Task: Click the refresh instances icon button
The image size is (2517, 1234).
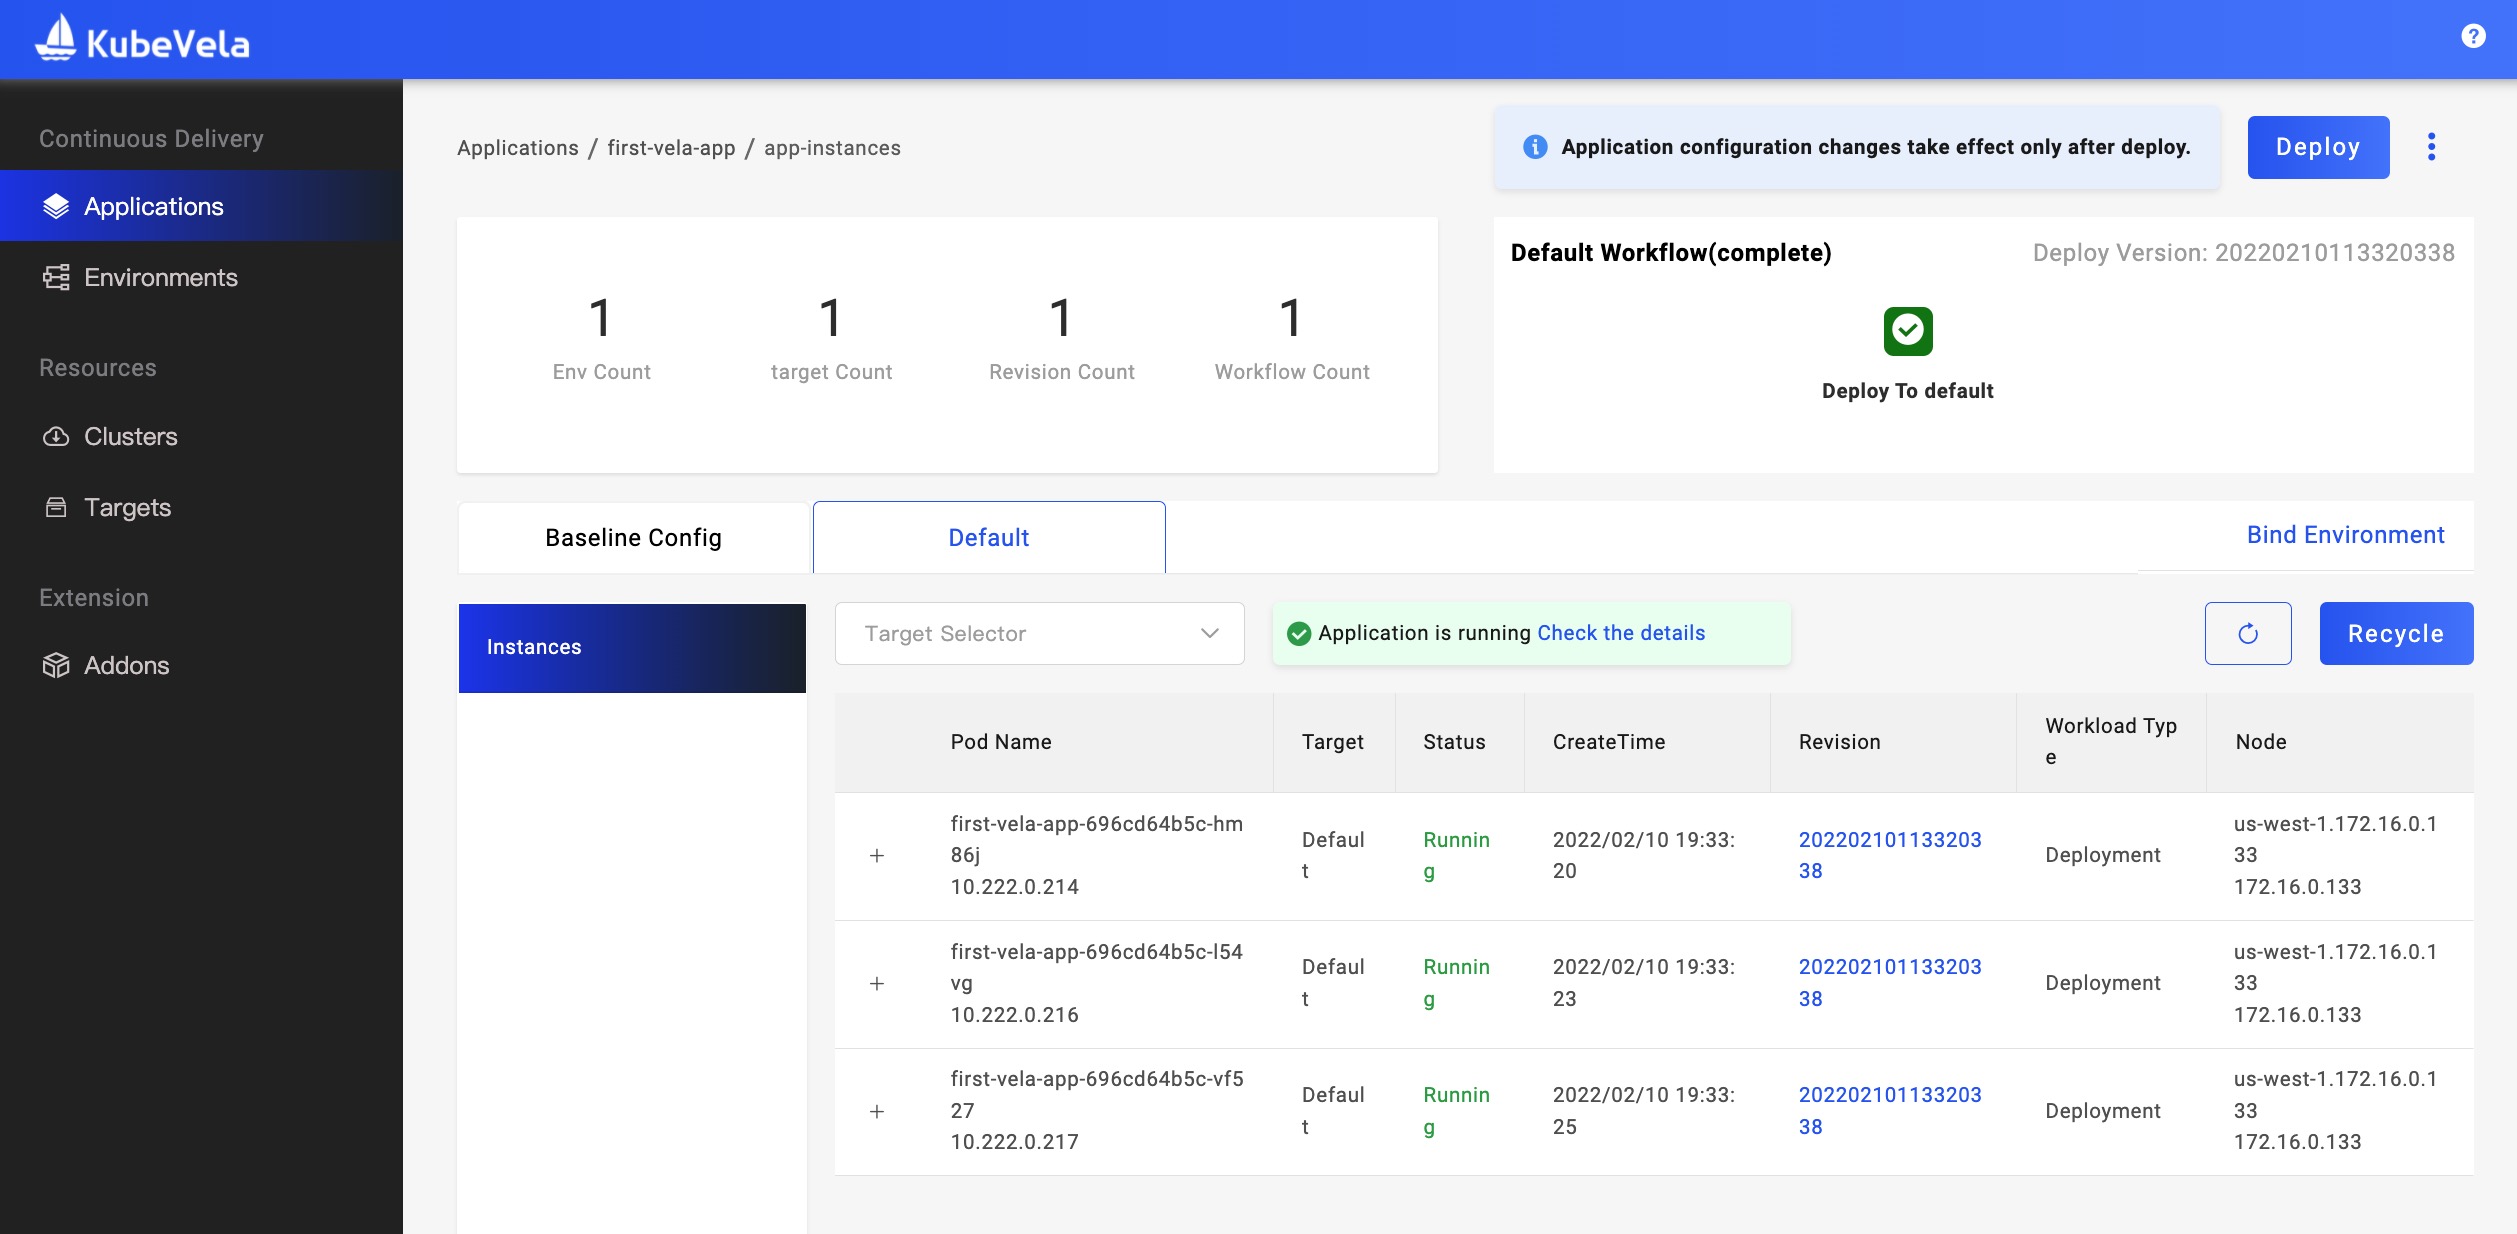Action: 2247,633
